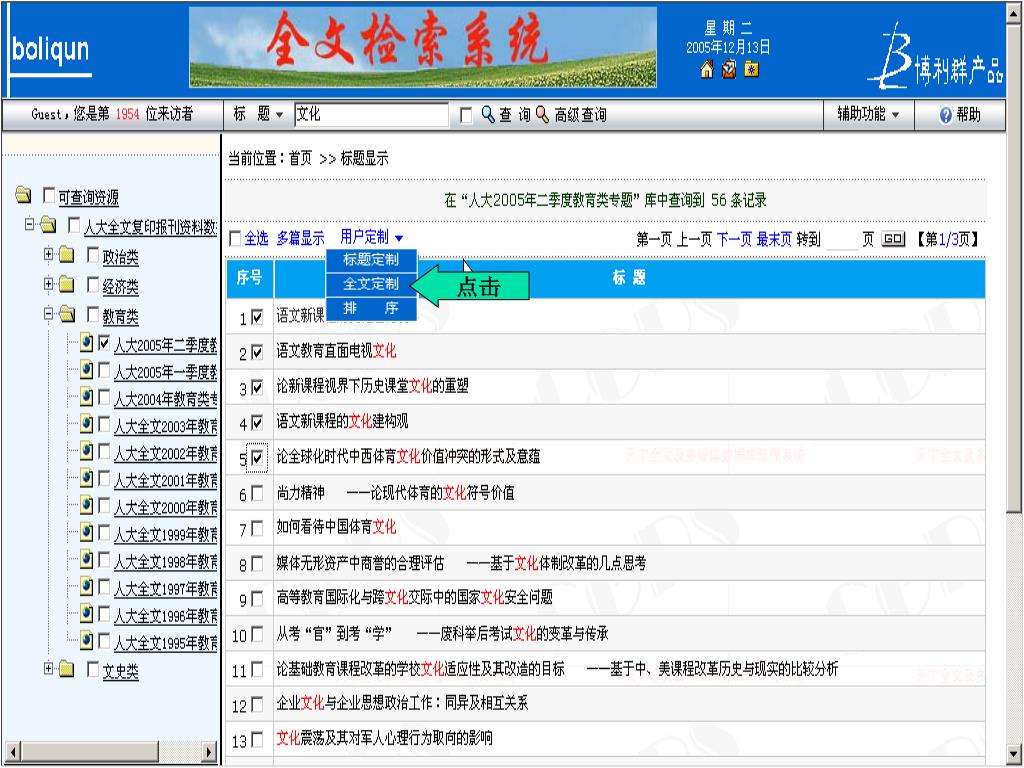Open the 辅助功能 dropdown menu
1024x768 pixels.
click(869, 115)
